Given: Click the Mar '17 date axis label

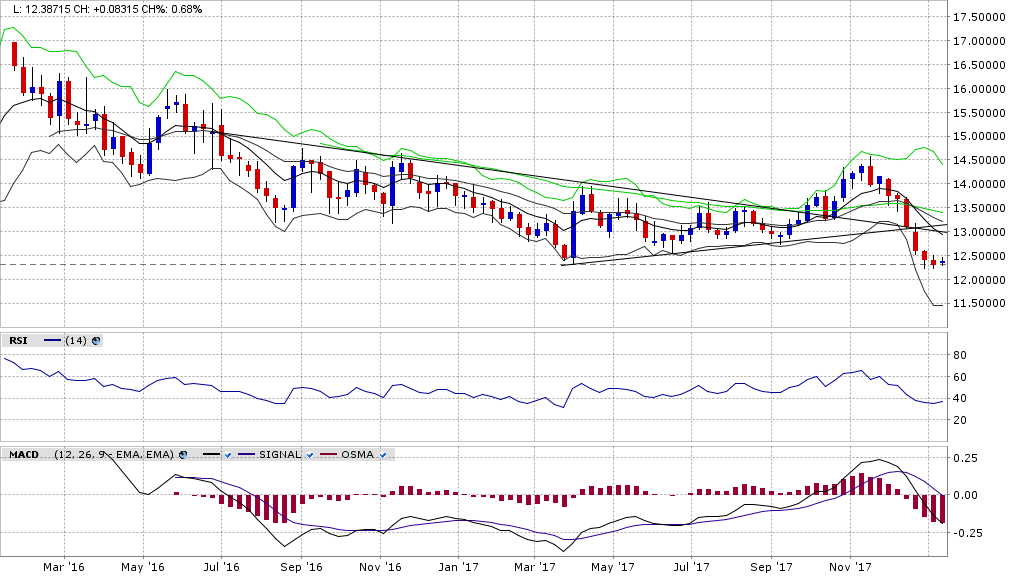Looking at the screenshot, I should [x=535, y=567].
